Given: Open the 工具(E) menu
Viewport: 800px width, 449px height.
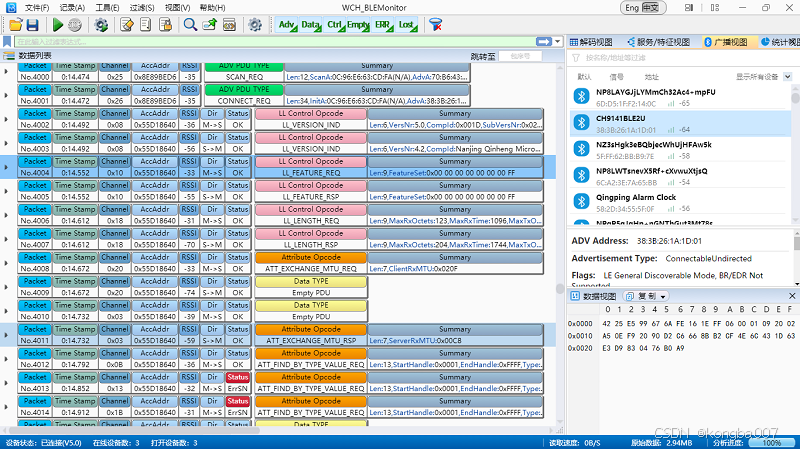Looking at the screenshot, I should point(107,8).
